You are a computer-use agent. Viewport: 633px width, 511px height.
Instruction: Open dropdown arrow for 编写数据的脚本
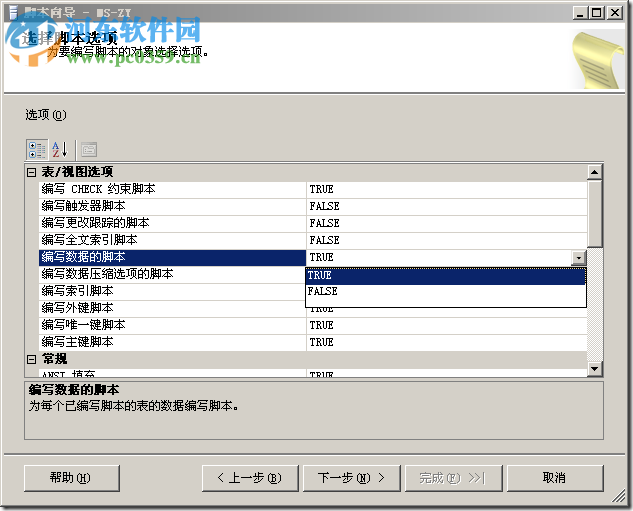[579, 258]
